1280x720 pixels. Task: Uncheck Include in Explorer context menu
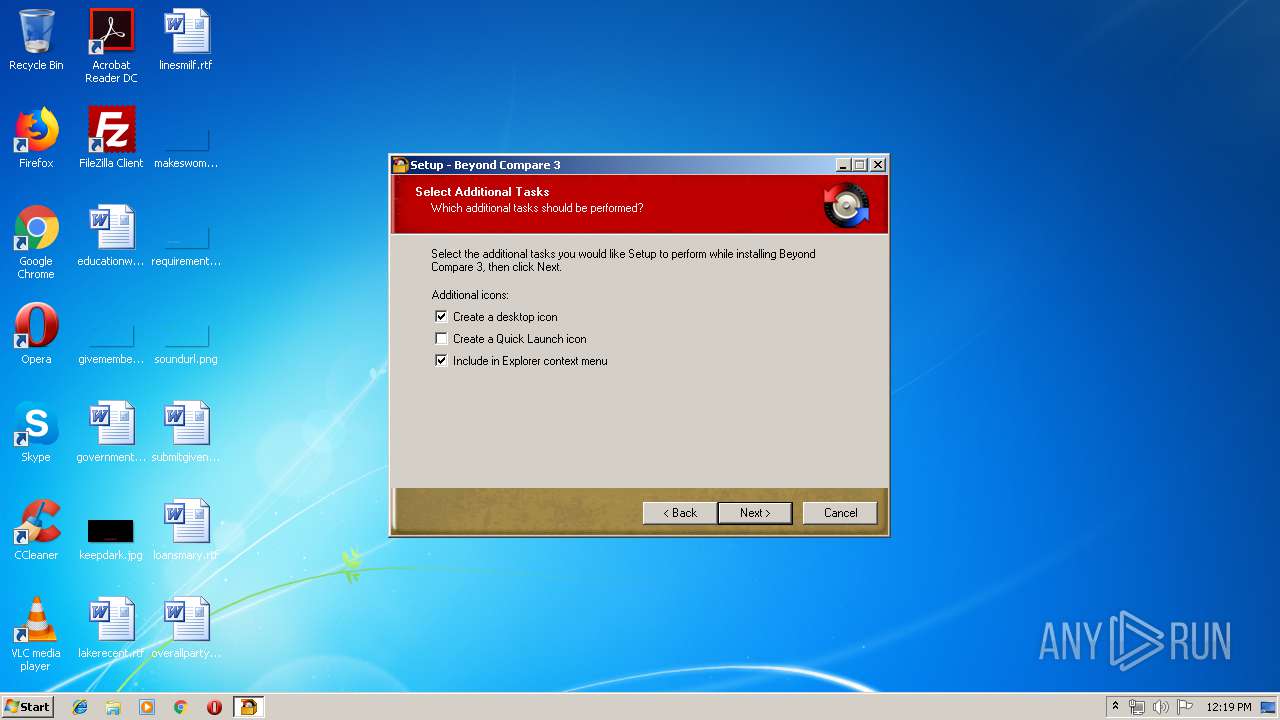click(441, 360)
